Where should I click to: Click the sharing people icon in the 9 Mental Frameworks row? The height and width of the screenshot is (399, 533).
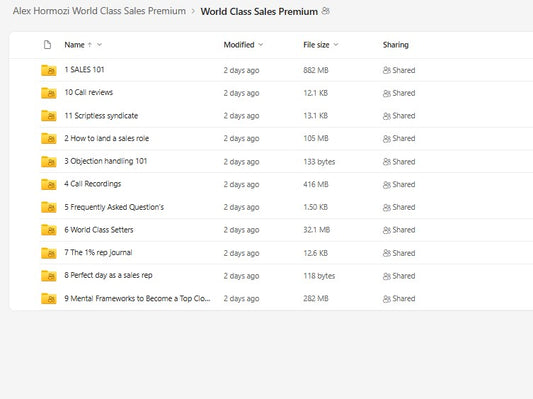tap(386, 299)
